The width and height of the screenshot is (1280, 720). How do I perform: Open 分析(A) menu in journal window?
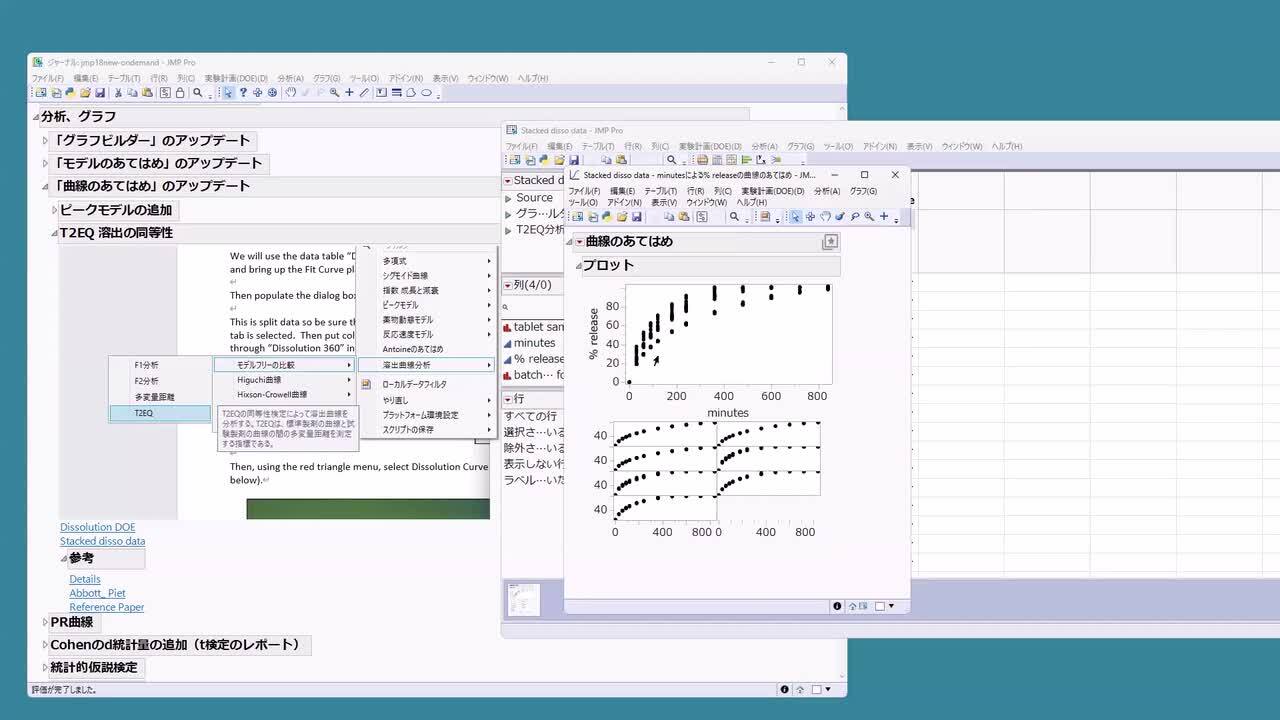(291, 78)
